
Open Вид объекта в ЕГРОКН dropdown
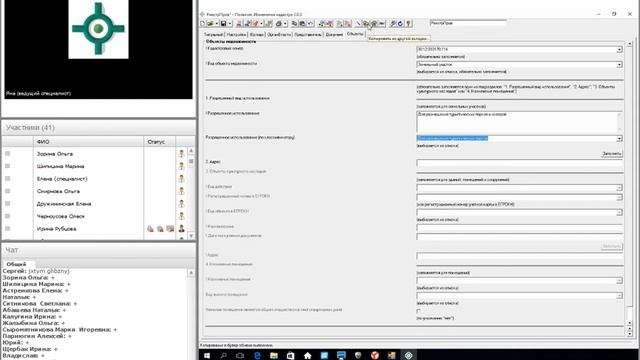point(619,212)
